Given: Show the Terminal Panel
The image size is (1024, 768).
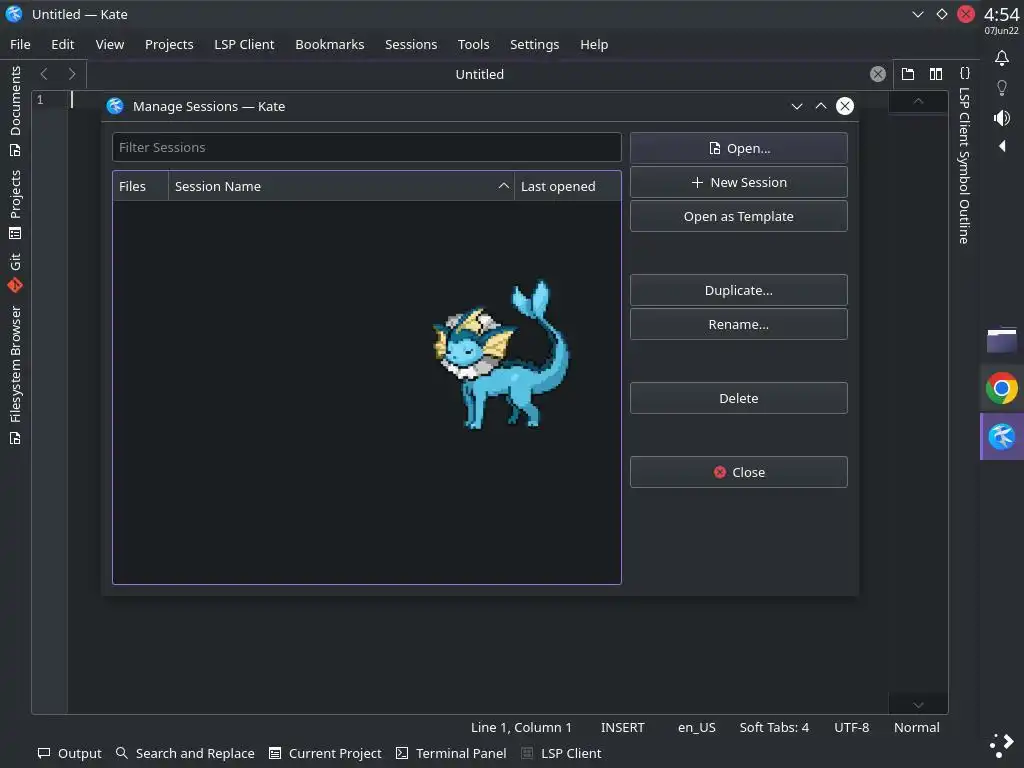Looking at the screenshot, I should click(451, 753).
